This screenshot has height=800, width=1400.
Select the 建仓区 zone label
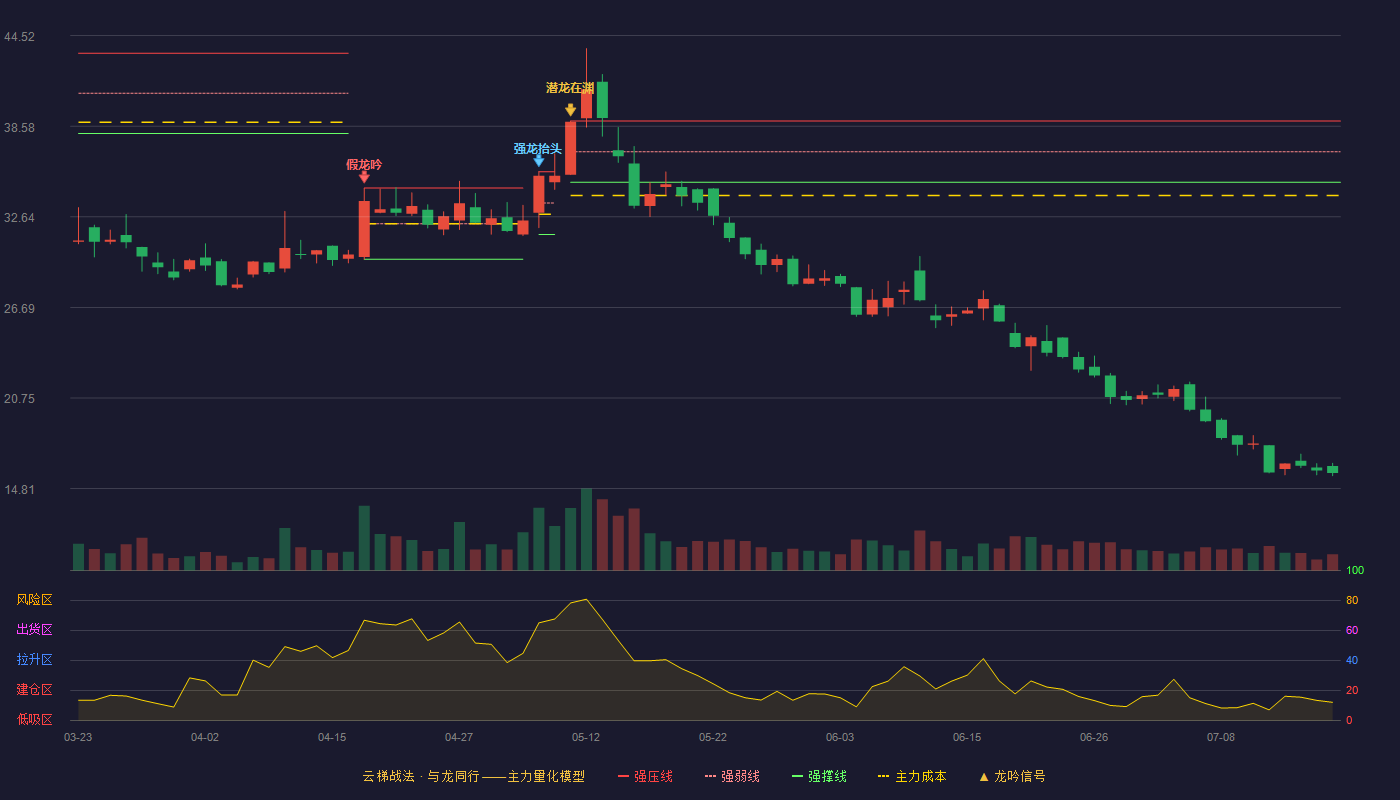coord(34,690)
